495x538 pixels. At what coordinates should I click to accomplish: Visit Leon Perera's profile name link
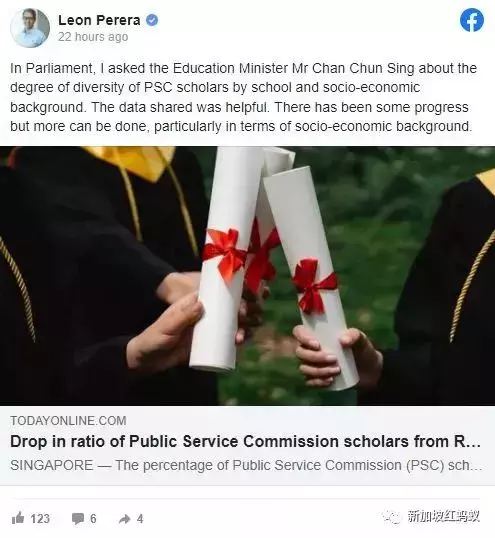pyautogui.click(x=99, y=20)
